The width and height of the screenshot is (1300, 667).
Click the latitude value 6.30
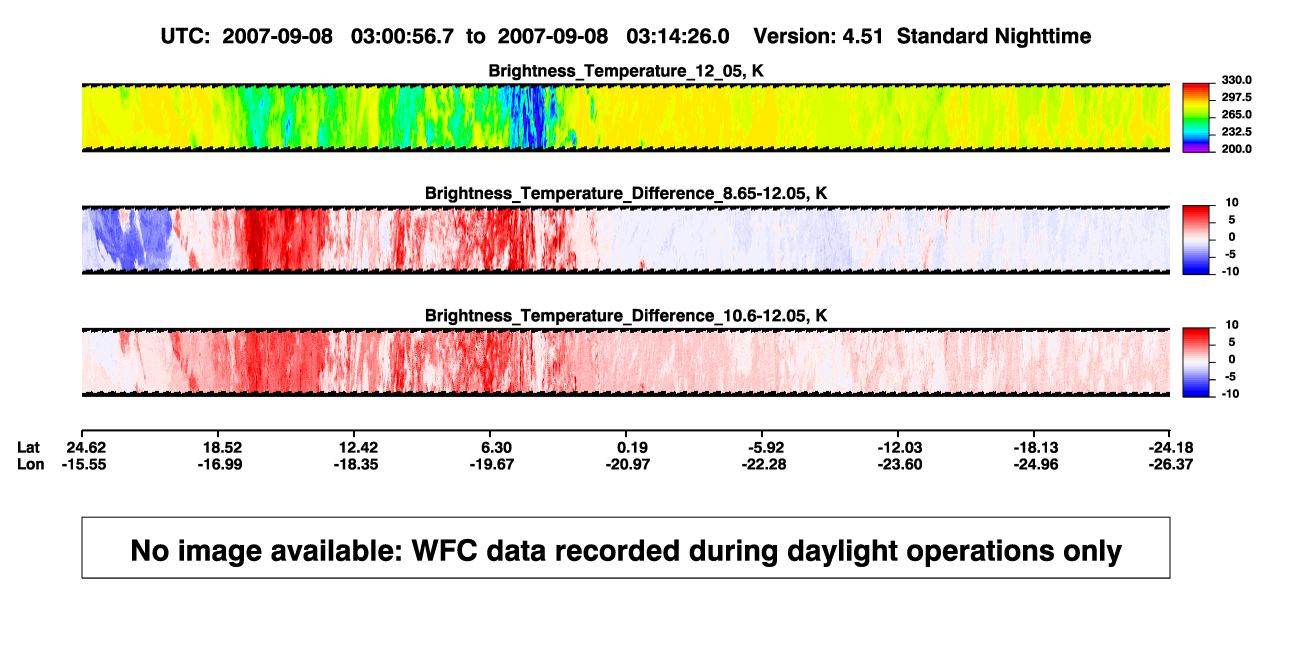tap(497, 447)
